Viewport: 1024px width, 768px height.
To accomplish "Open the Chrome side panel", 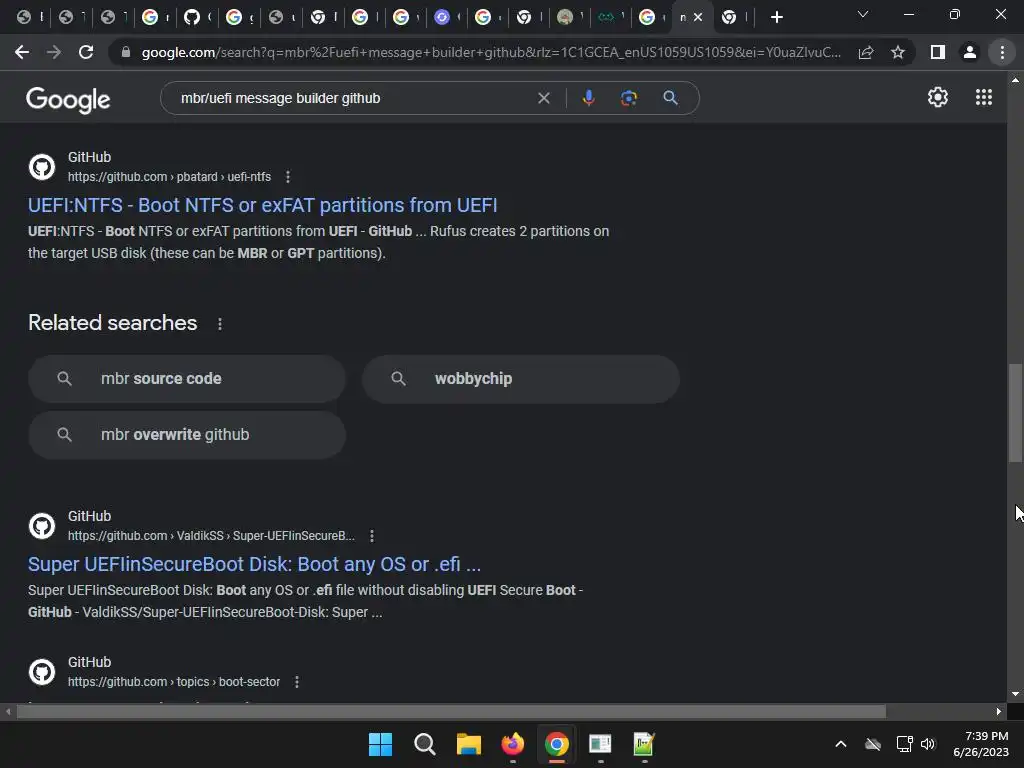I will (x=938, y=52).
